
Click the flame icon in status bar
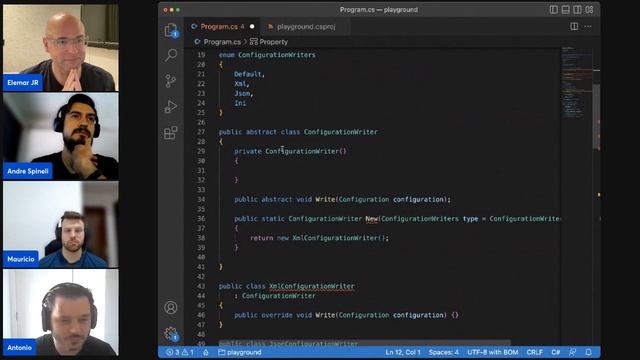click(206, 352)
